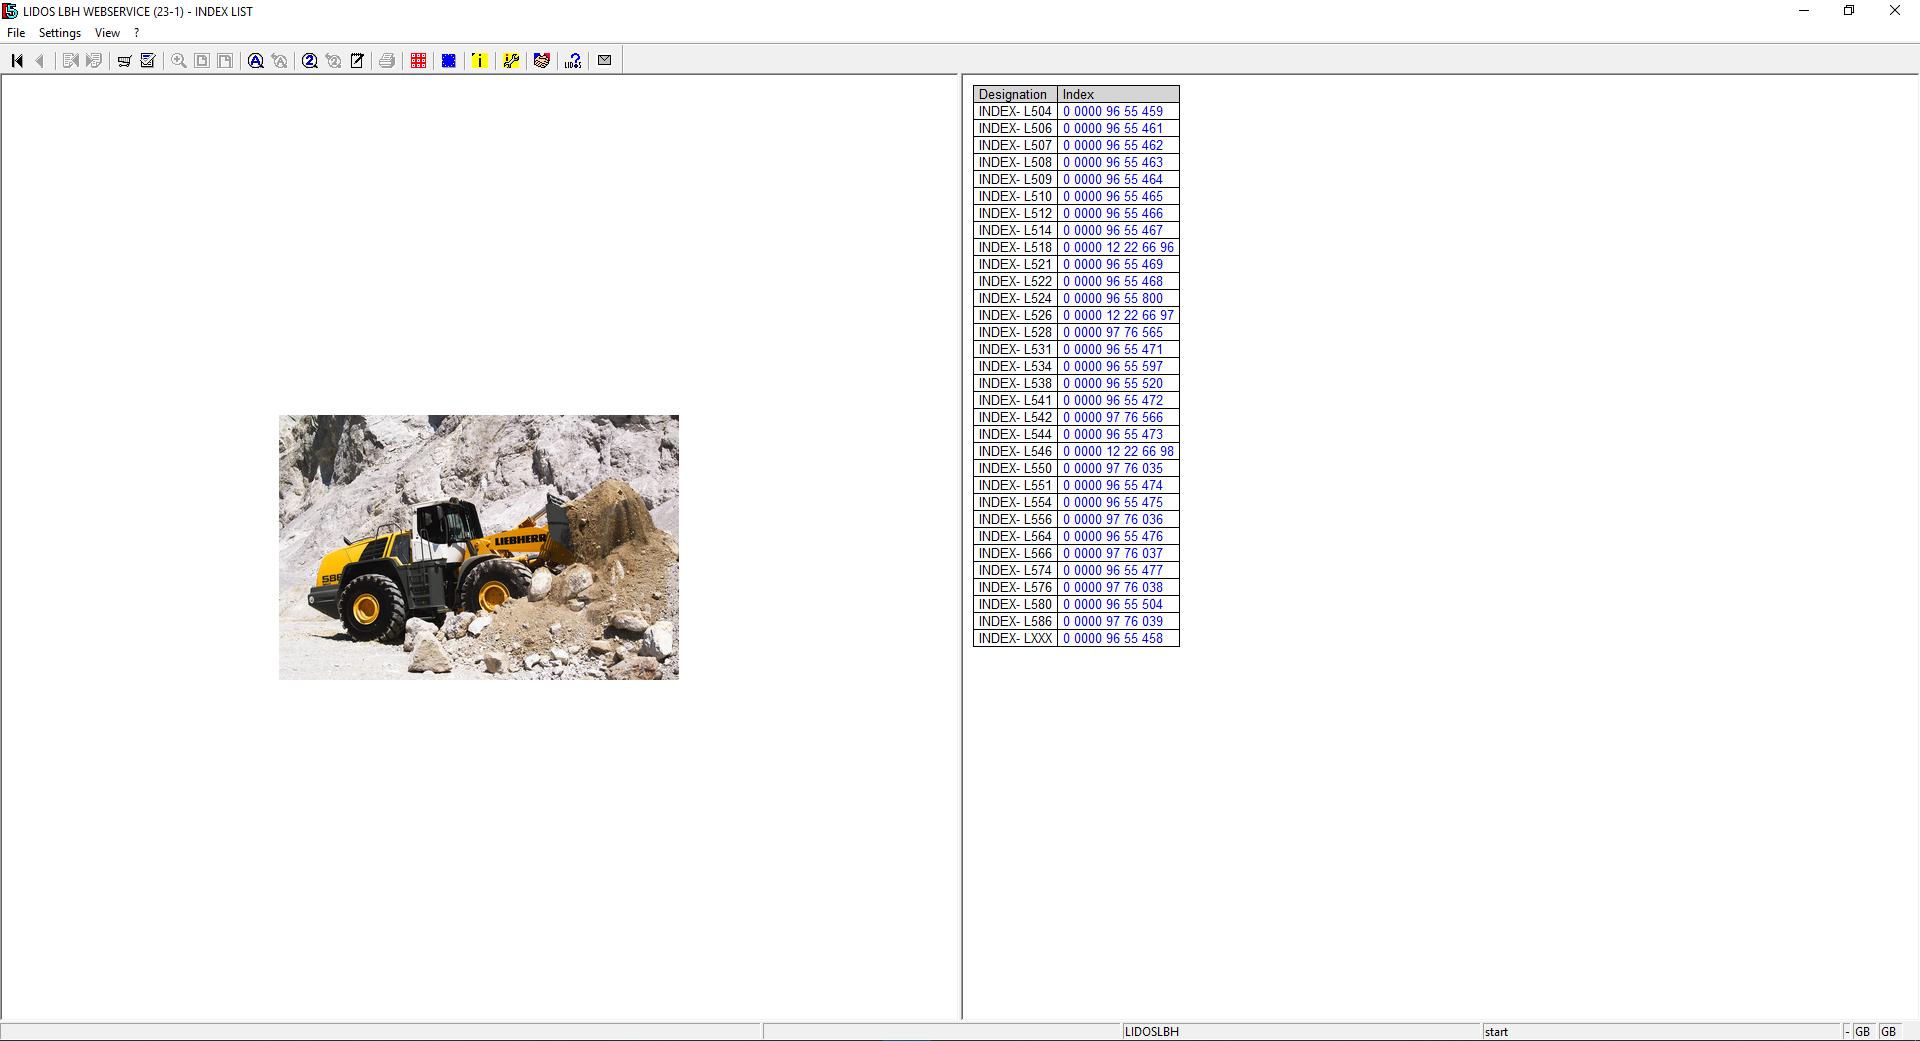Click the email envelope icon
Screen dimensions: 1920x1041
[x=604, y=60]
